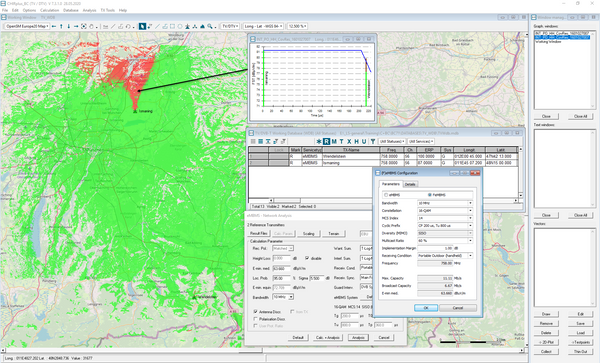Select the arrow pointer tool in toolbar
The width and height of the screenshot is (600, 363).
(x=142, y=26)
